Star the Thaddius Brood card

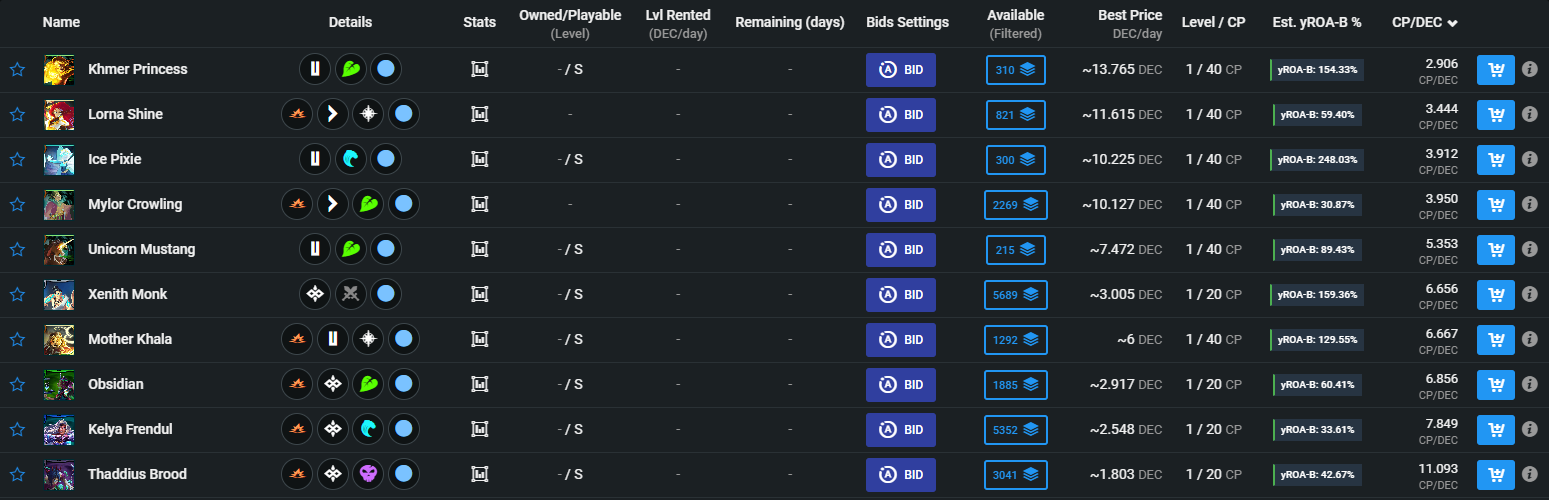pyautogui.click(x=17, y=475)
